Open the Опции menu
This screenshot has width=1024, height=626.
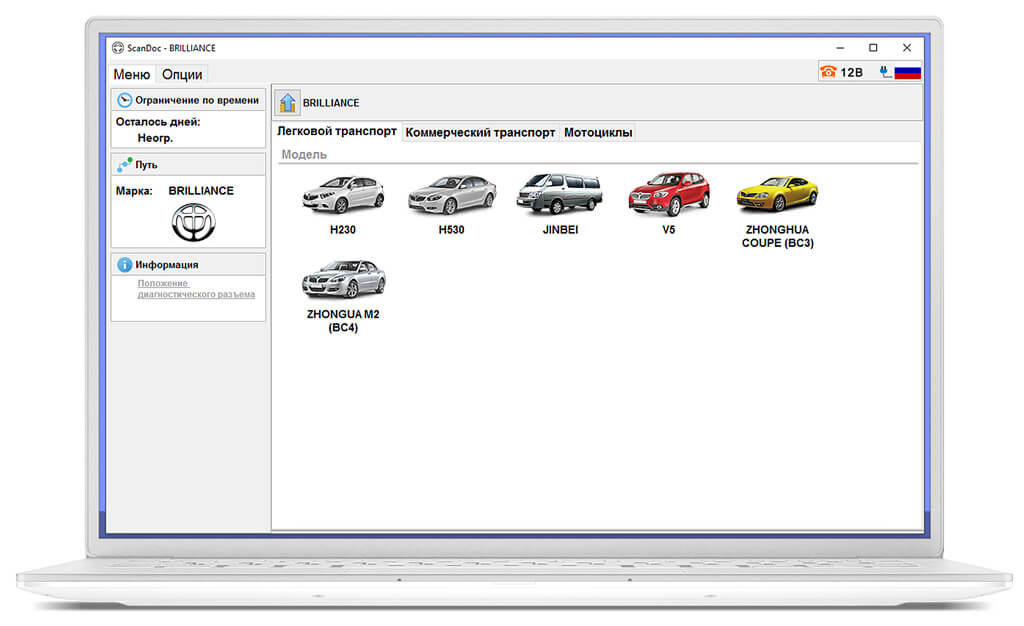(x=182, y=74)
